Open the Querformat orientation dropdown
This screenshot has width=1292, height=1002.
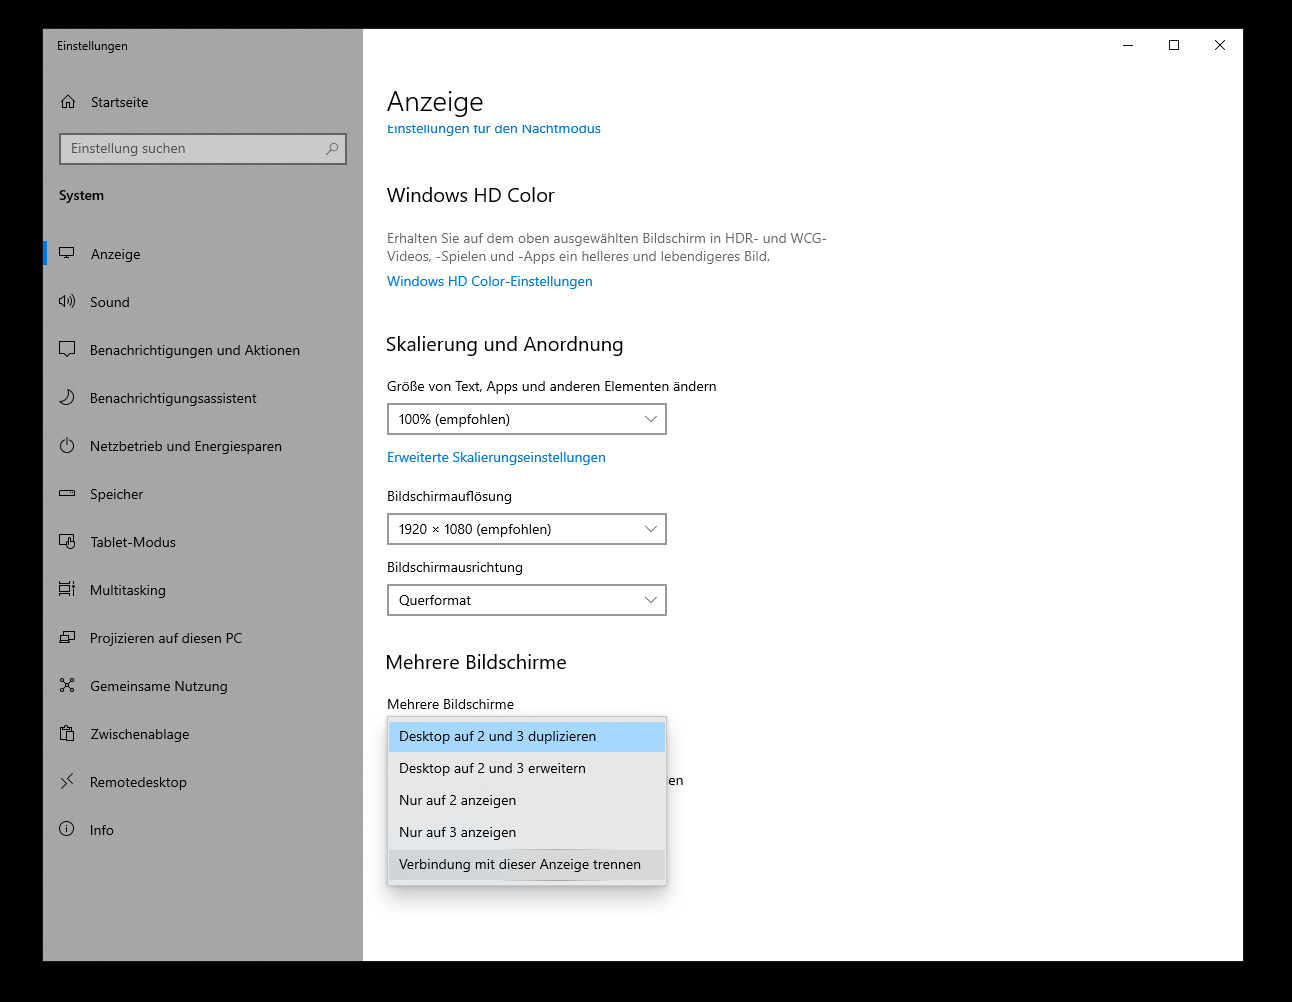click(527, 600)
